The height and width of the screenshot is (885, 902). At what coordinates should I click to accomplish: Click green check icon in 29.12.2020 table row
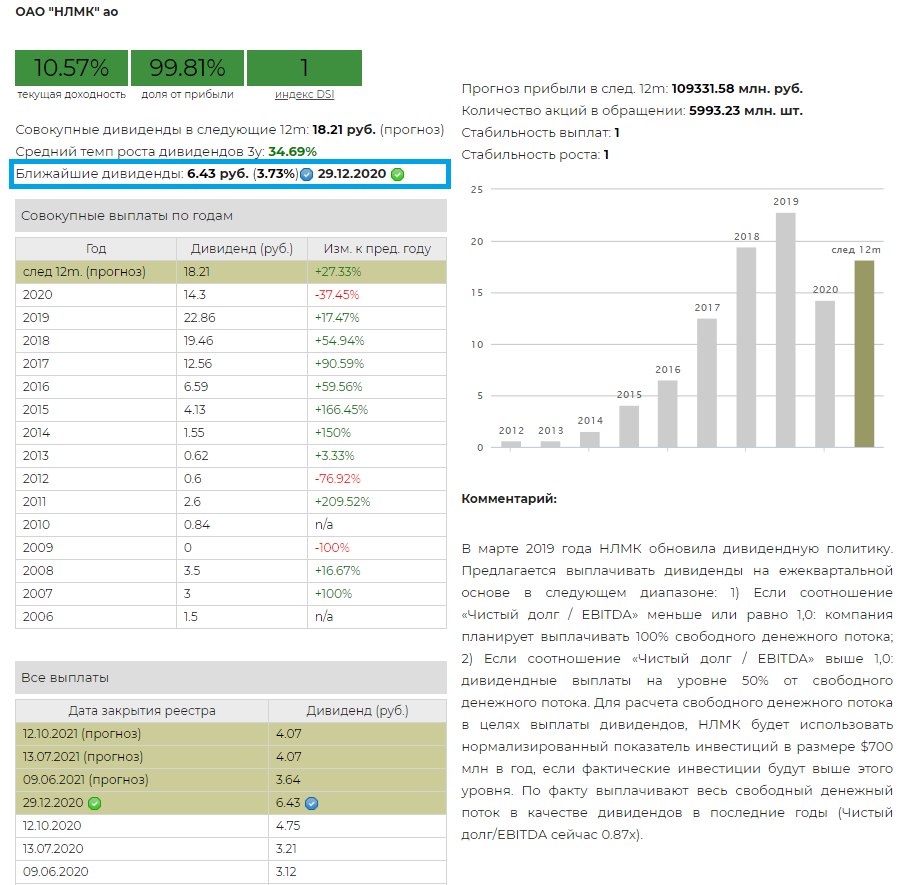click(95, 803)
